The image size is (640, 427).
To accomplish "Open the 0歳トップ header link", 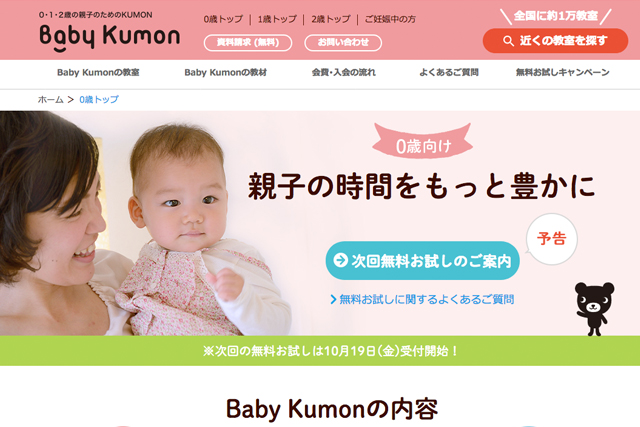I will click(x=223, y=19).
